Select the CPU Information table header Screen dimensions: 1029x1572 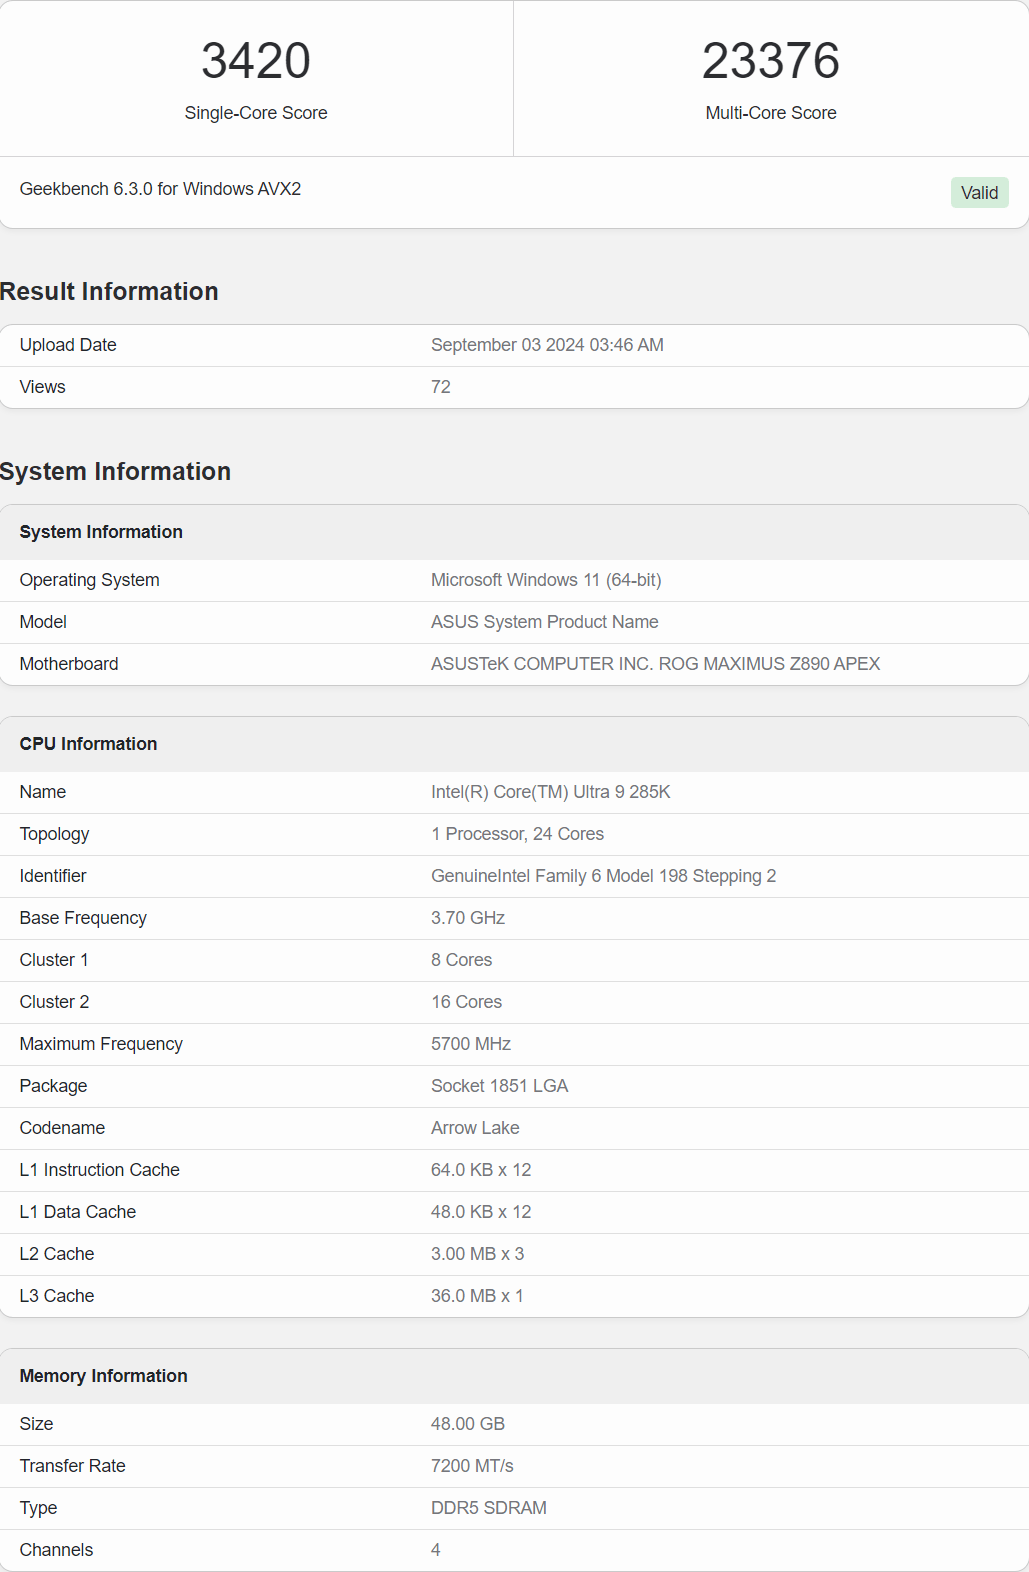pyautogui.click(x=88, y=744)
